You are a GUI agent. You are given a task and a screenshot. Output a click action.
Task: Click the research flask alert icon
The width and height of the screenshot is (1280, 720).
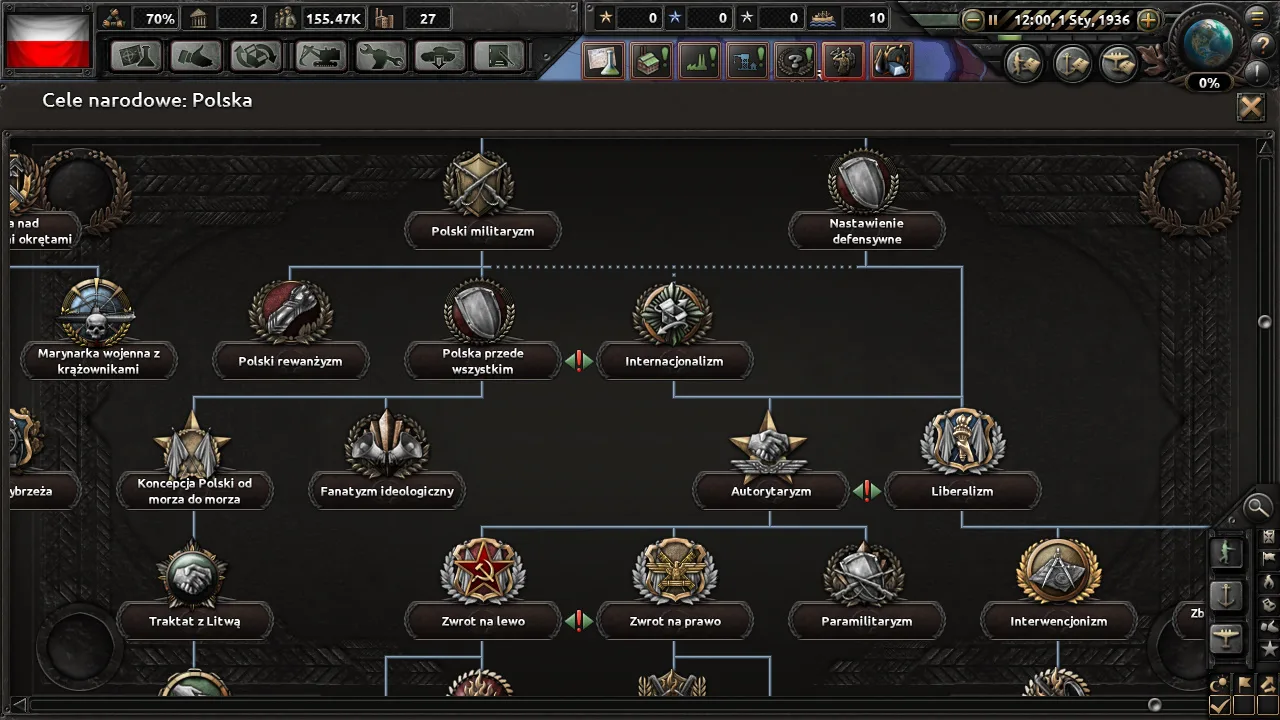point(604,60)
